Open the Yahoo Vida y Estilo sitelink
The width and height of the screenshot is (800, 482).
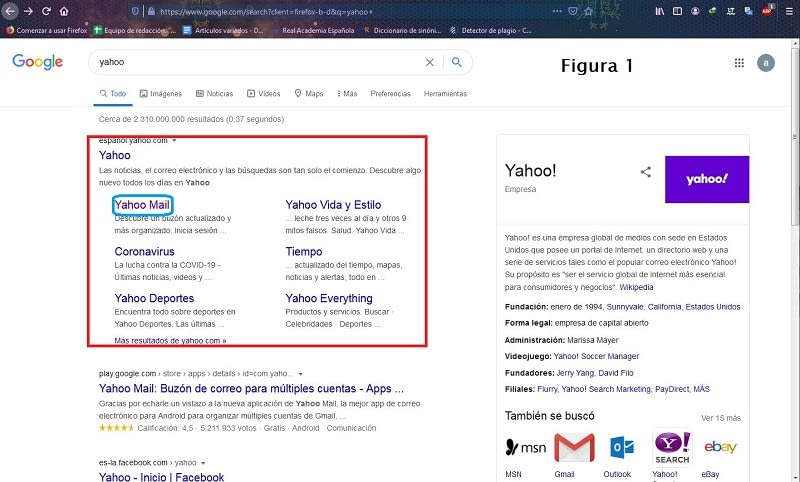coord(333,205)
